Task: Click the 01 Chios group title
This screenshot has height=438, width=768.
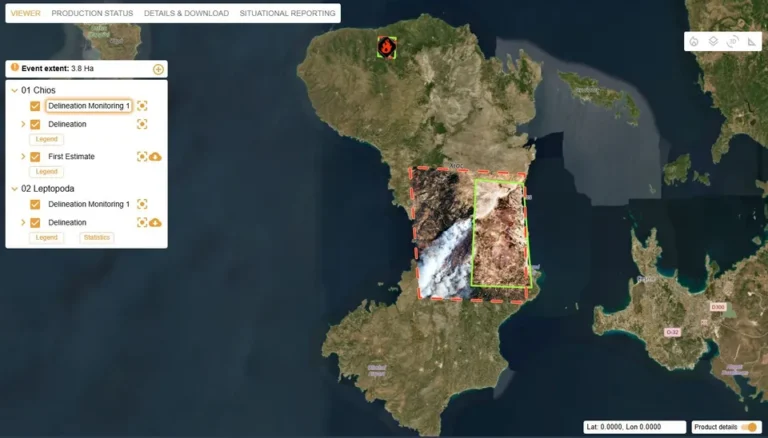Action: pos(38,91)
